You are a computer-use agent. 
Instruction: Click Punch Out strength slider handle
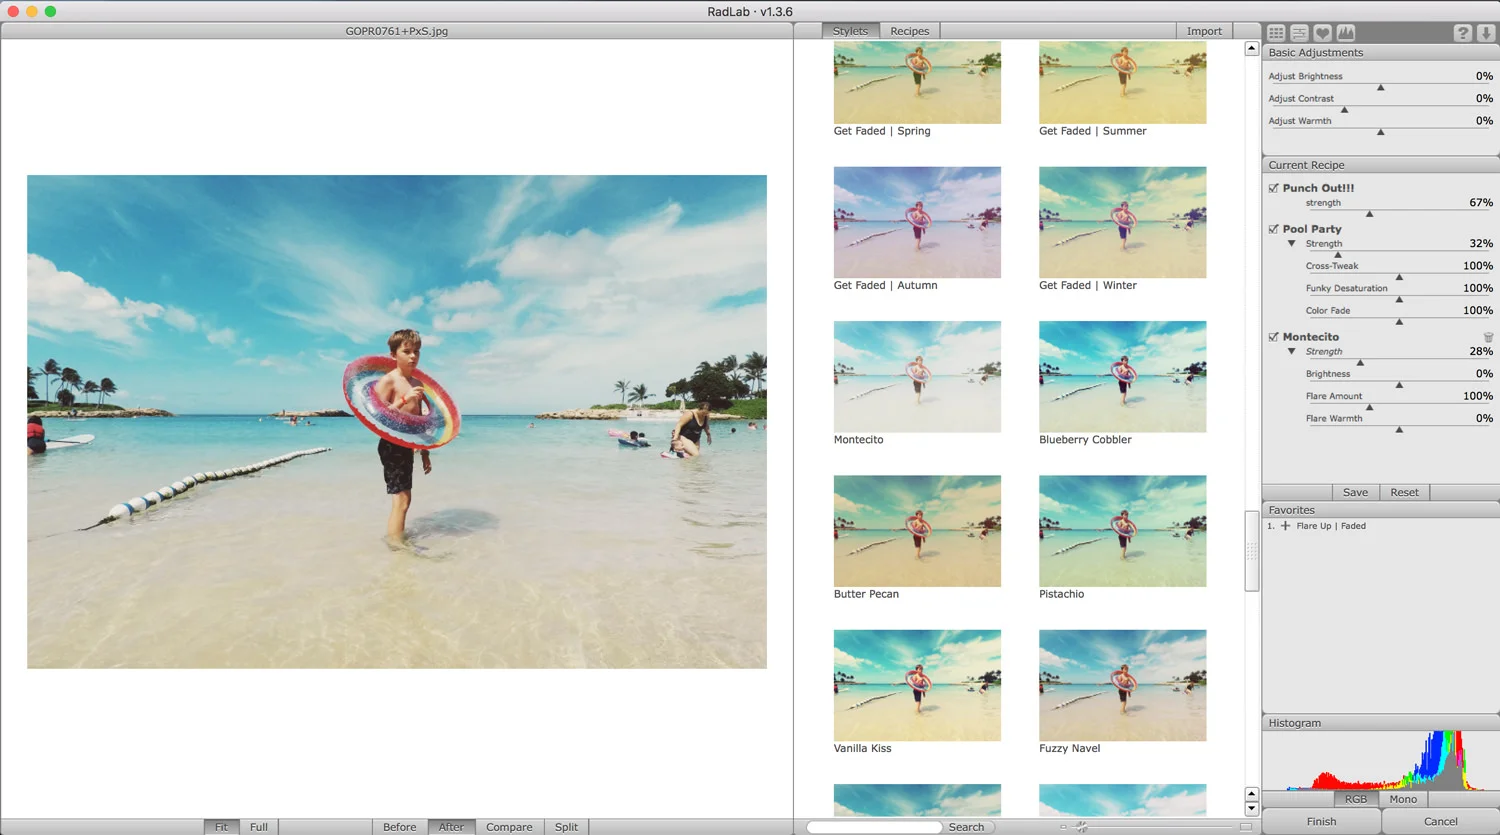coord(1370,214)
